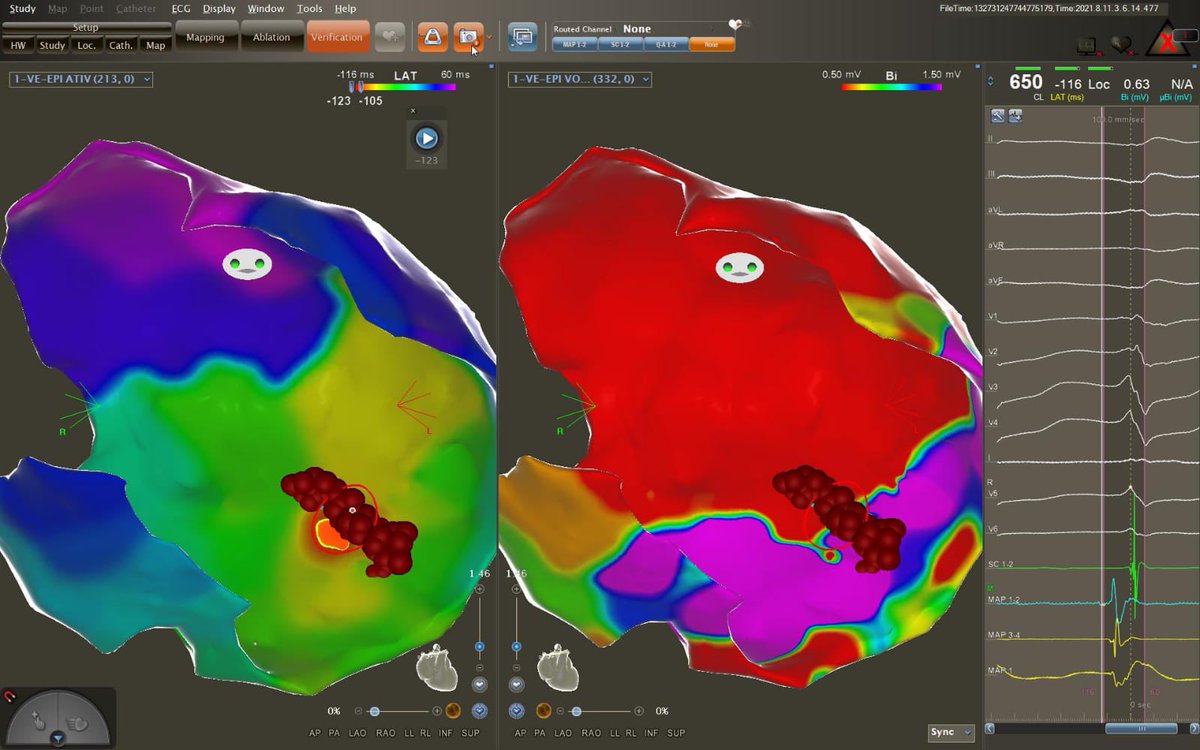
Task: Open the Tools menu
Action: pyautogui.click(x=309, y=8)
